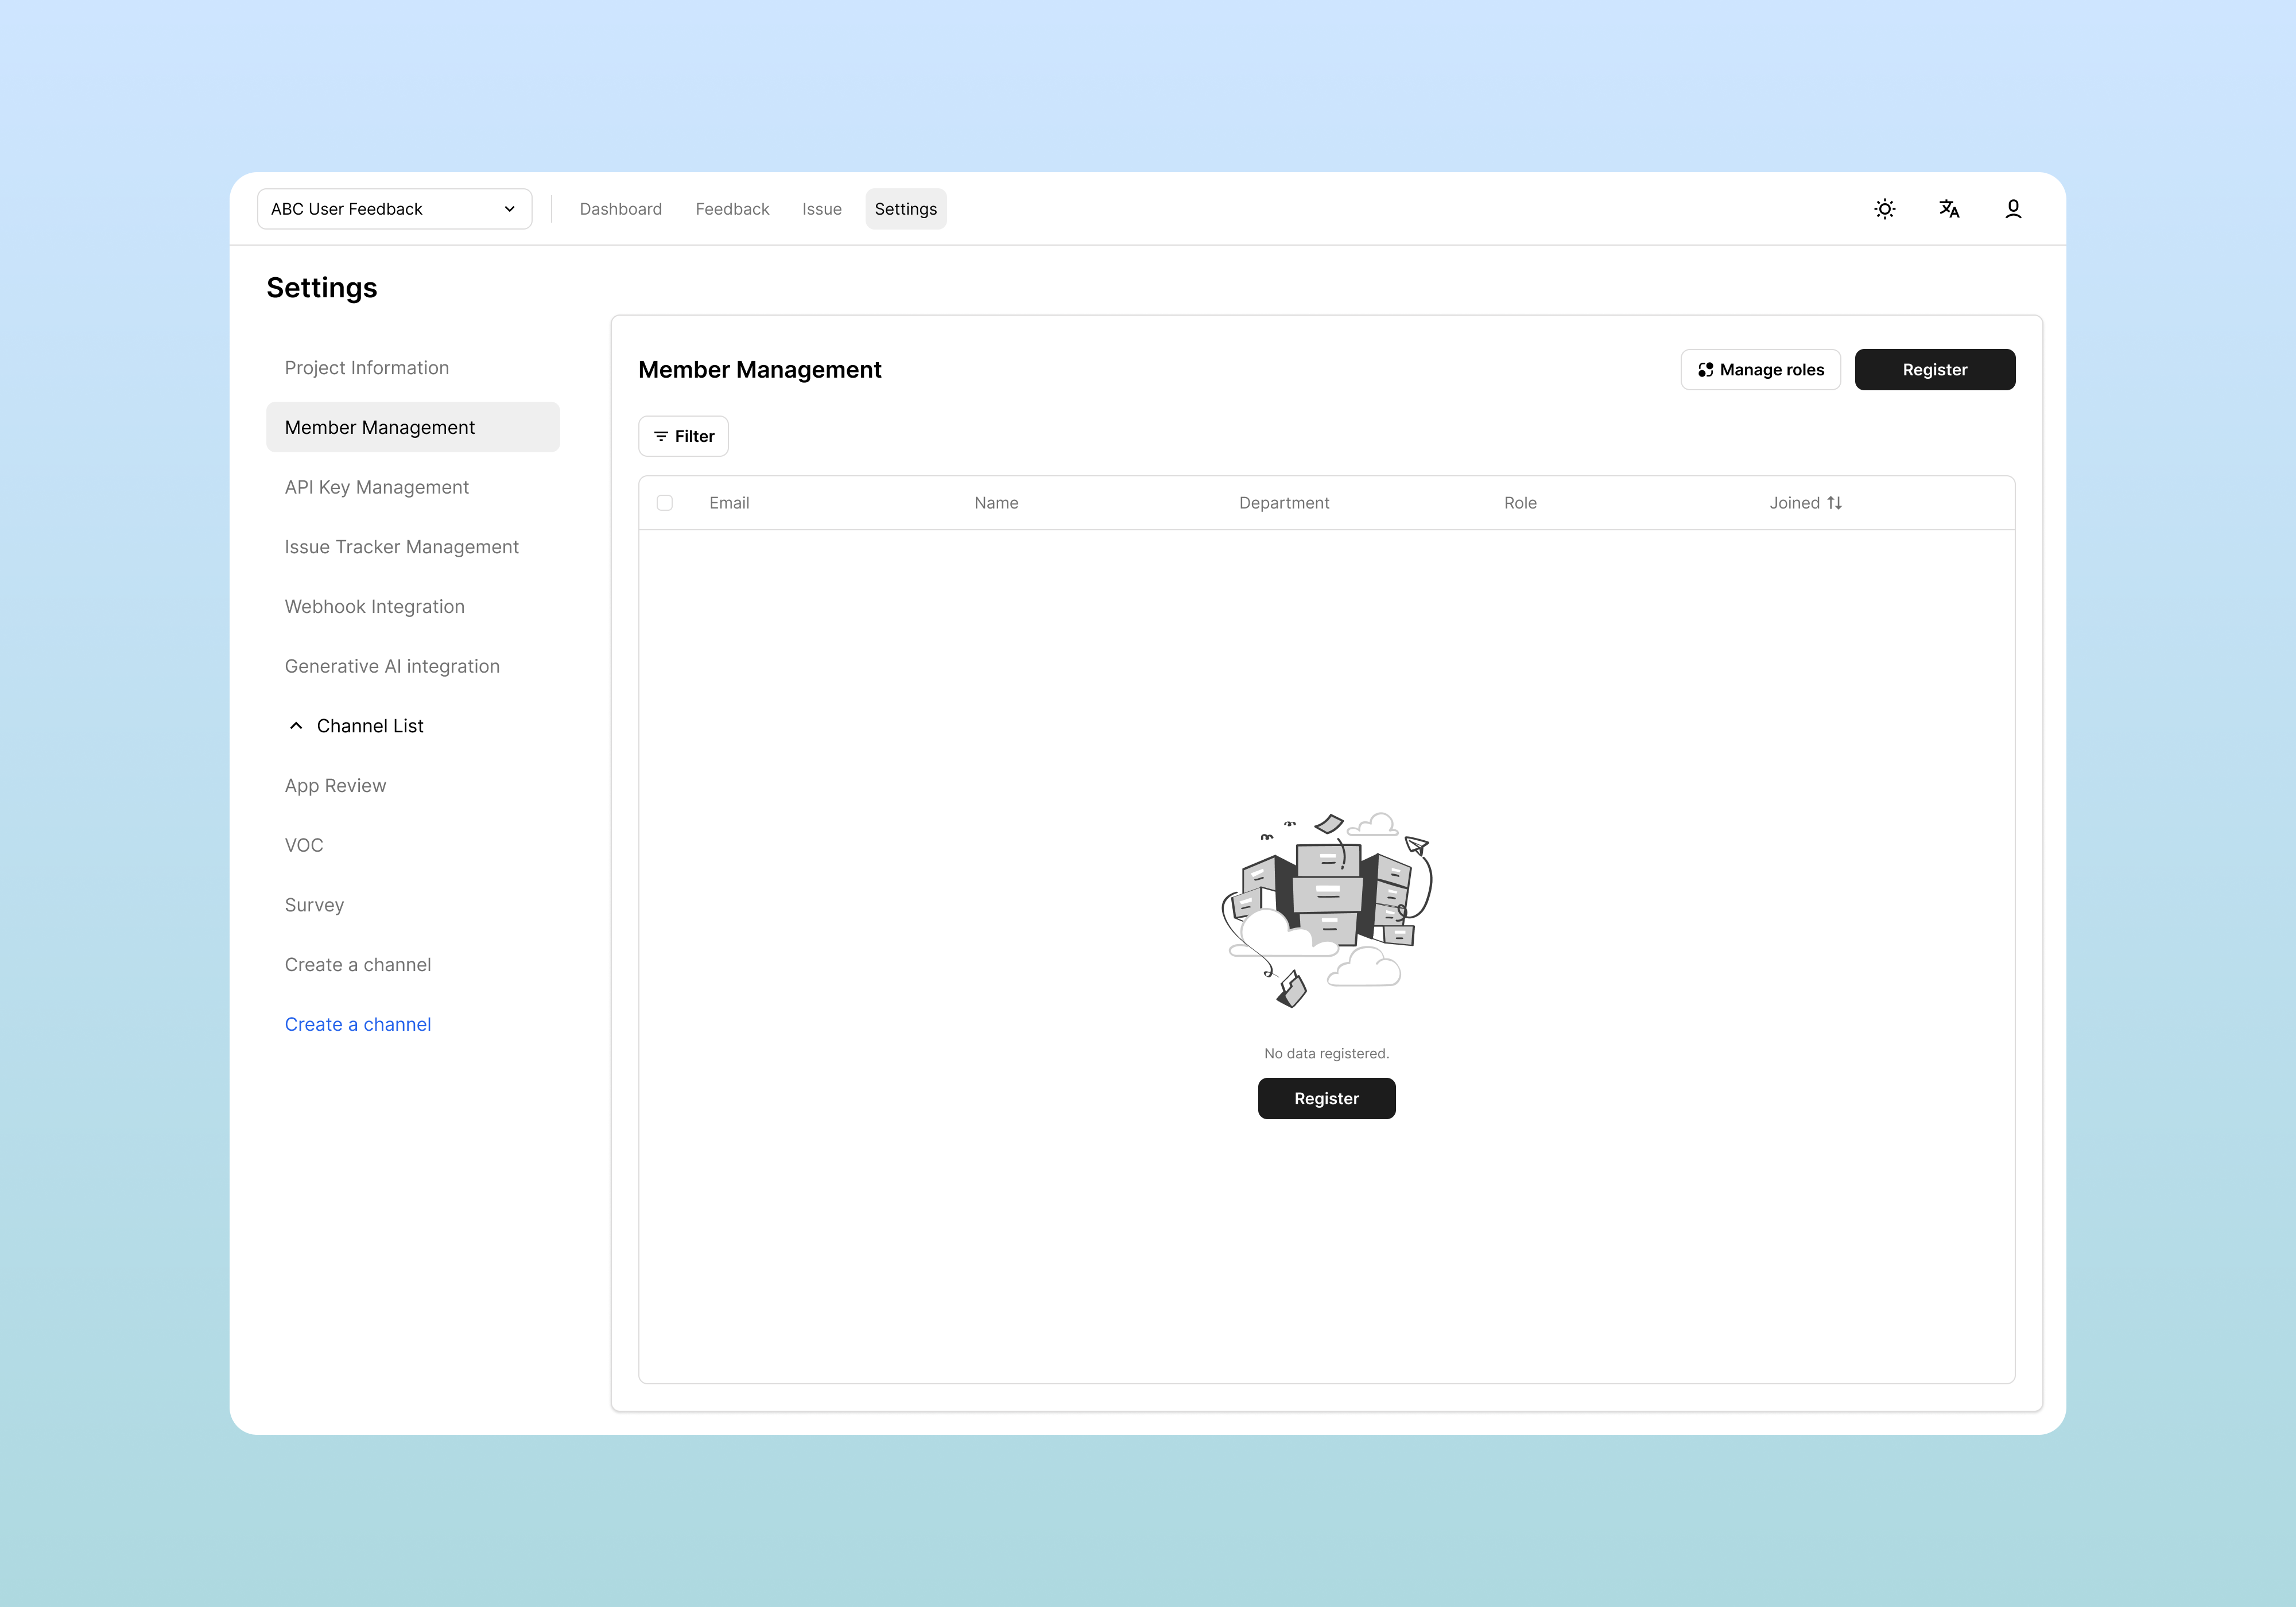Click the blue Create a channel link
Viewport: 2296px width, 1607px height.
[x=358, y=1024]
